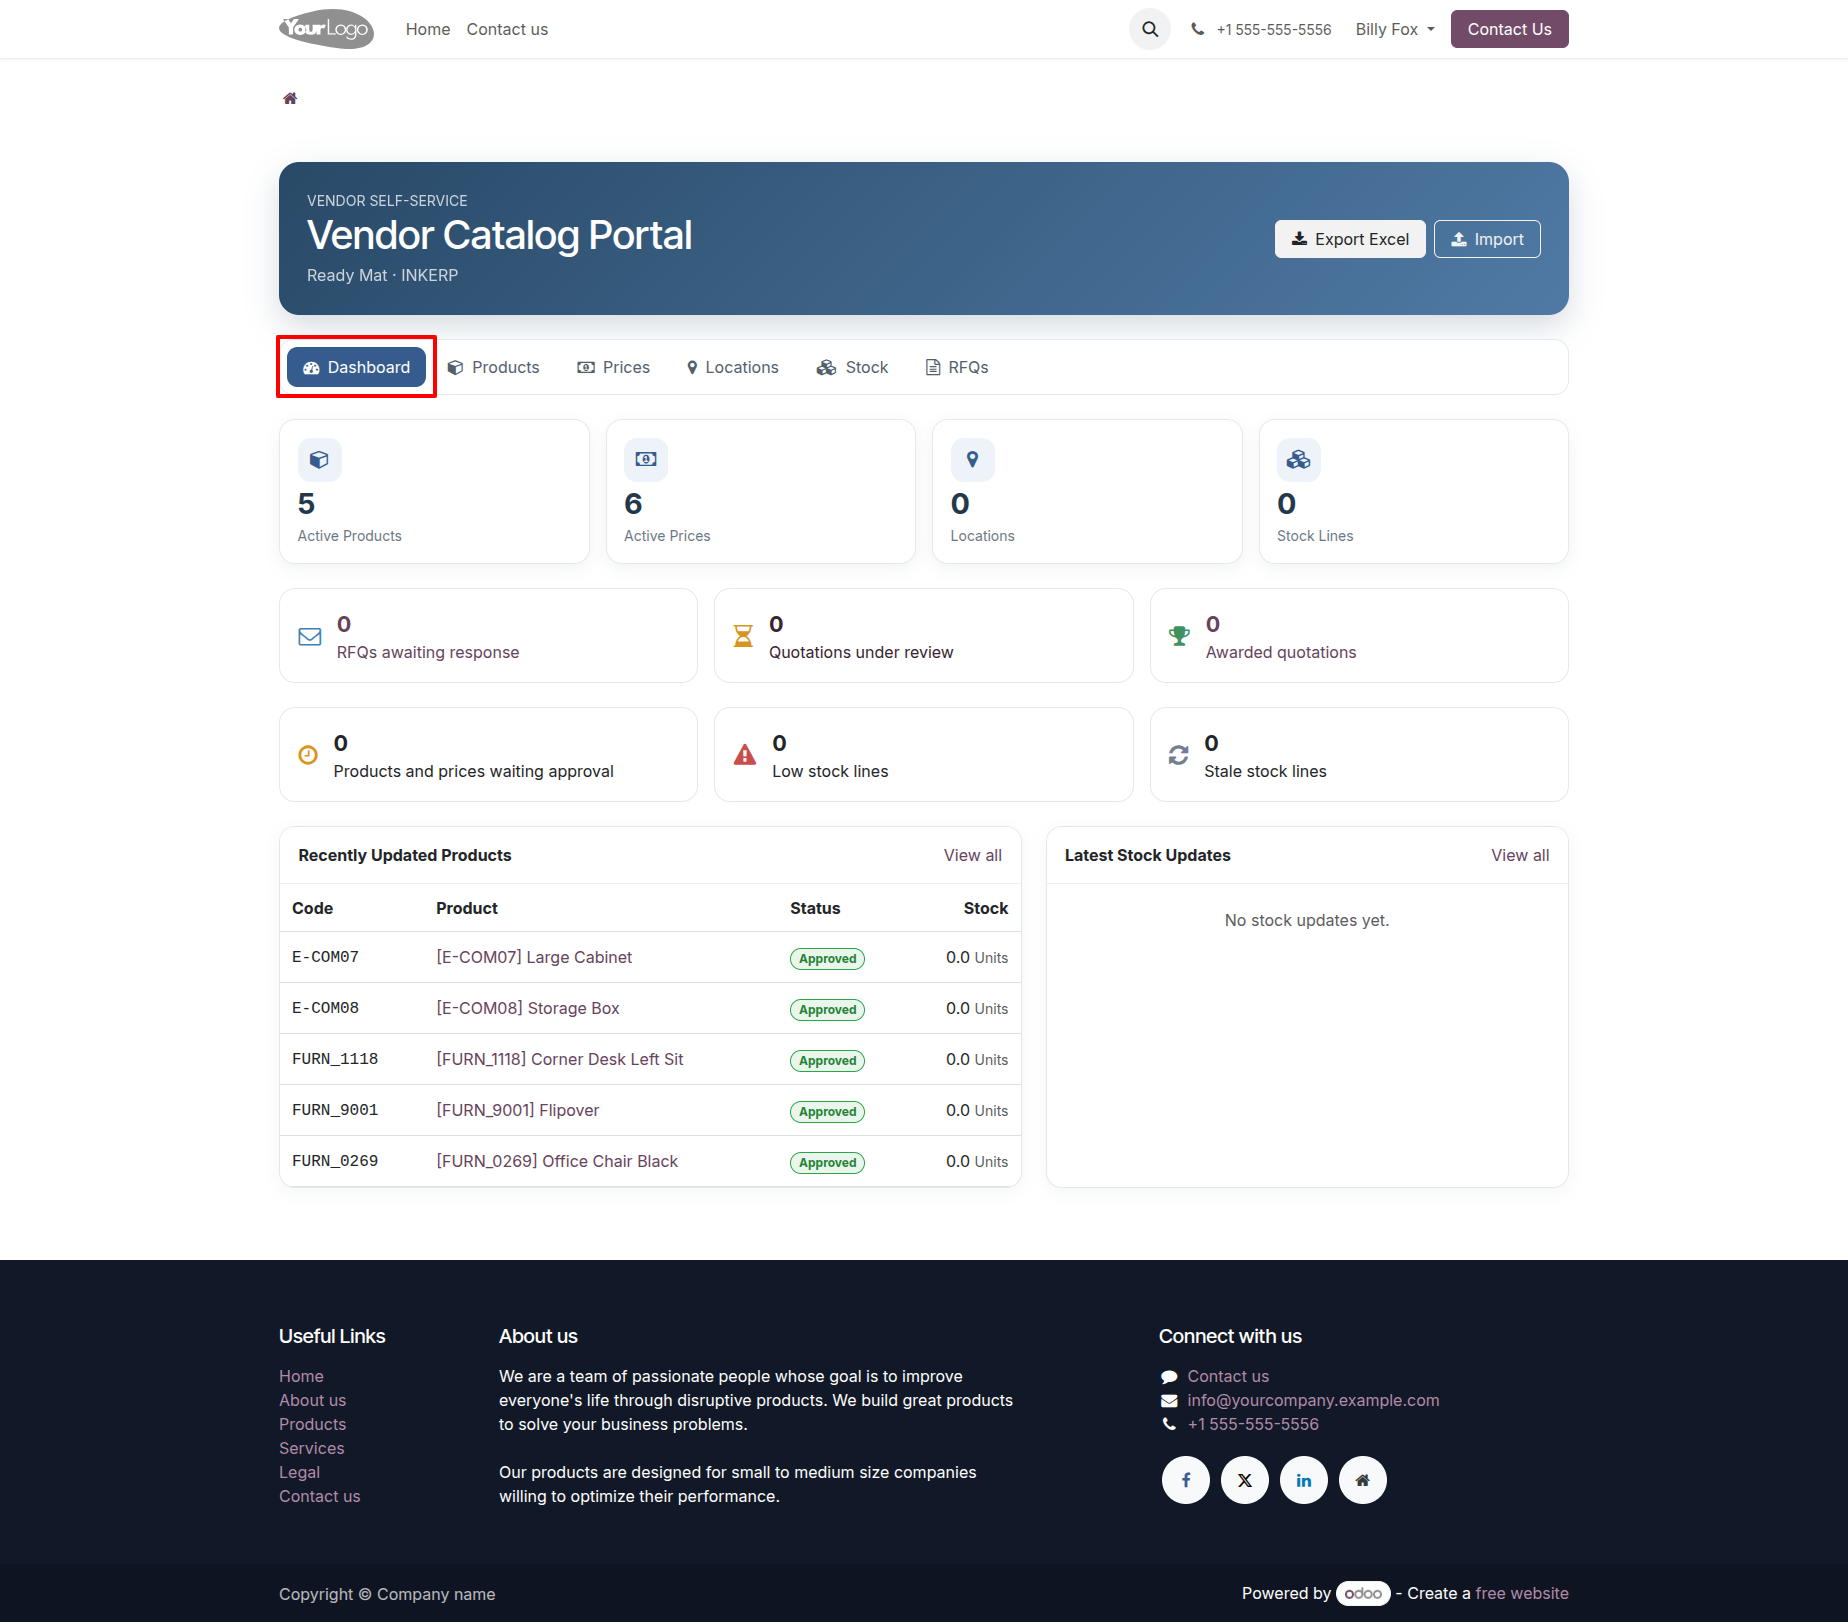Click the Active Prices money icon
Screen dimensions: 1848x1622
646,460
